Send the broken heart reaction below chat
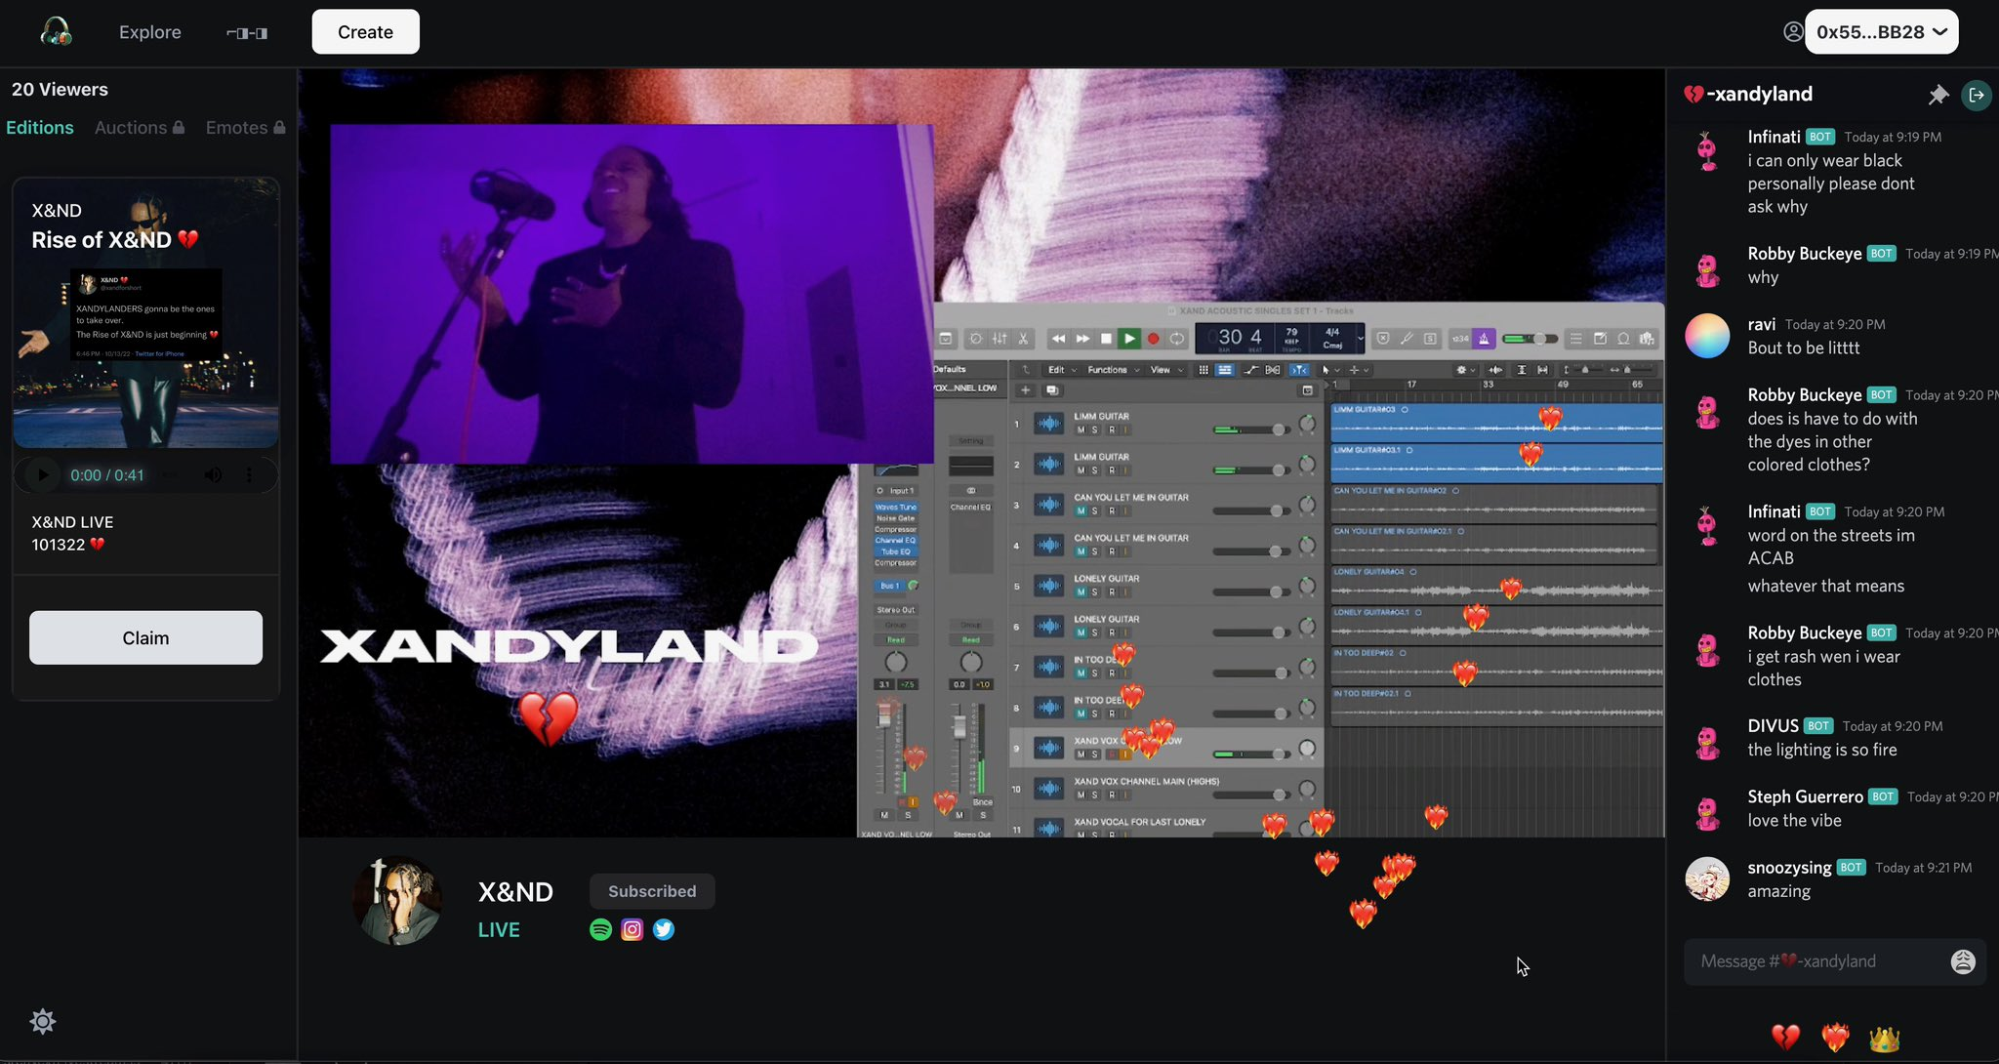 pos(1785,1037)
